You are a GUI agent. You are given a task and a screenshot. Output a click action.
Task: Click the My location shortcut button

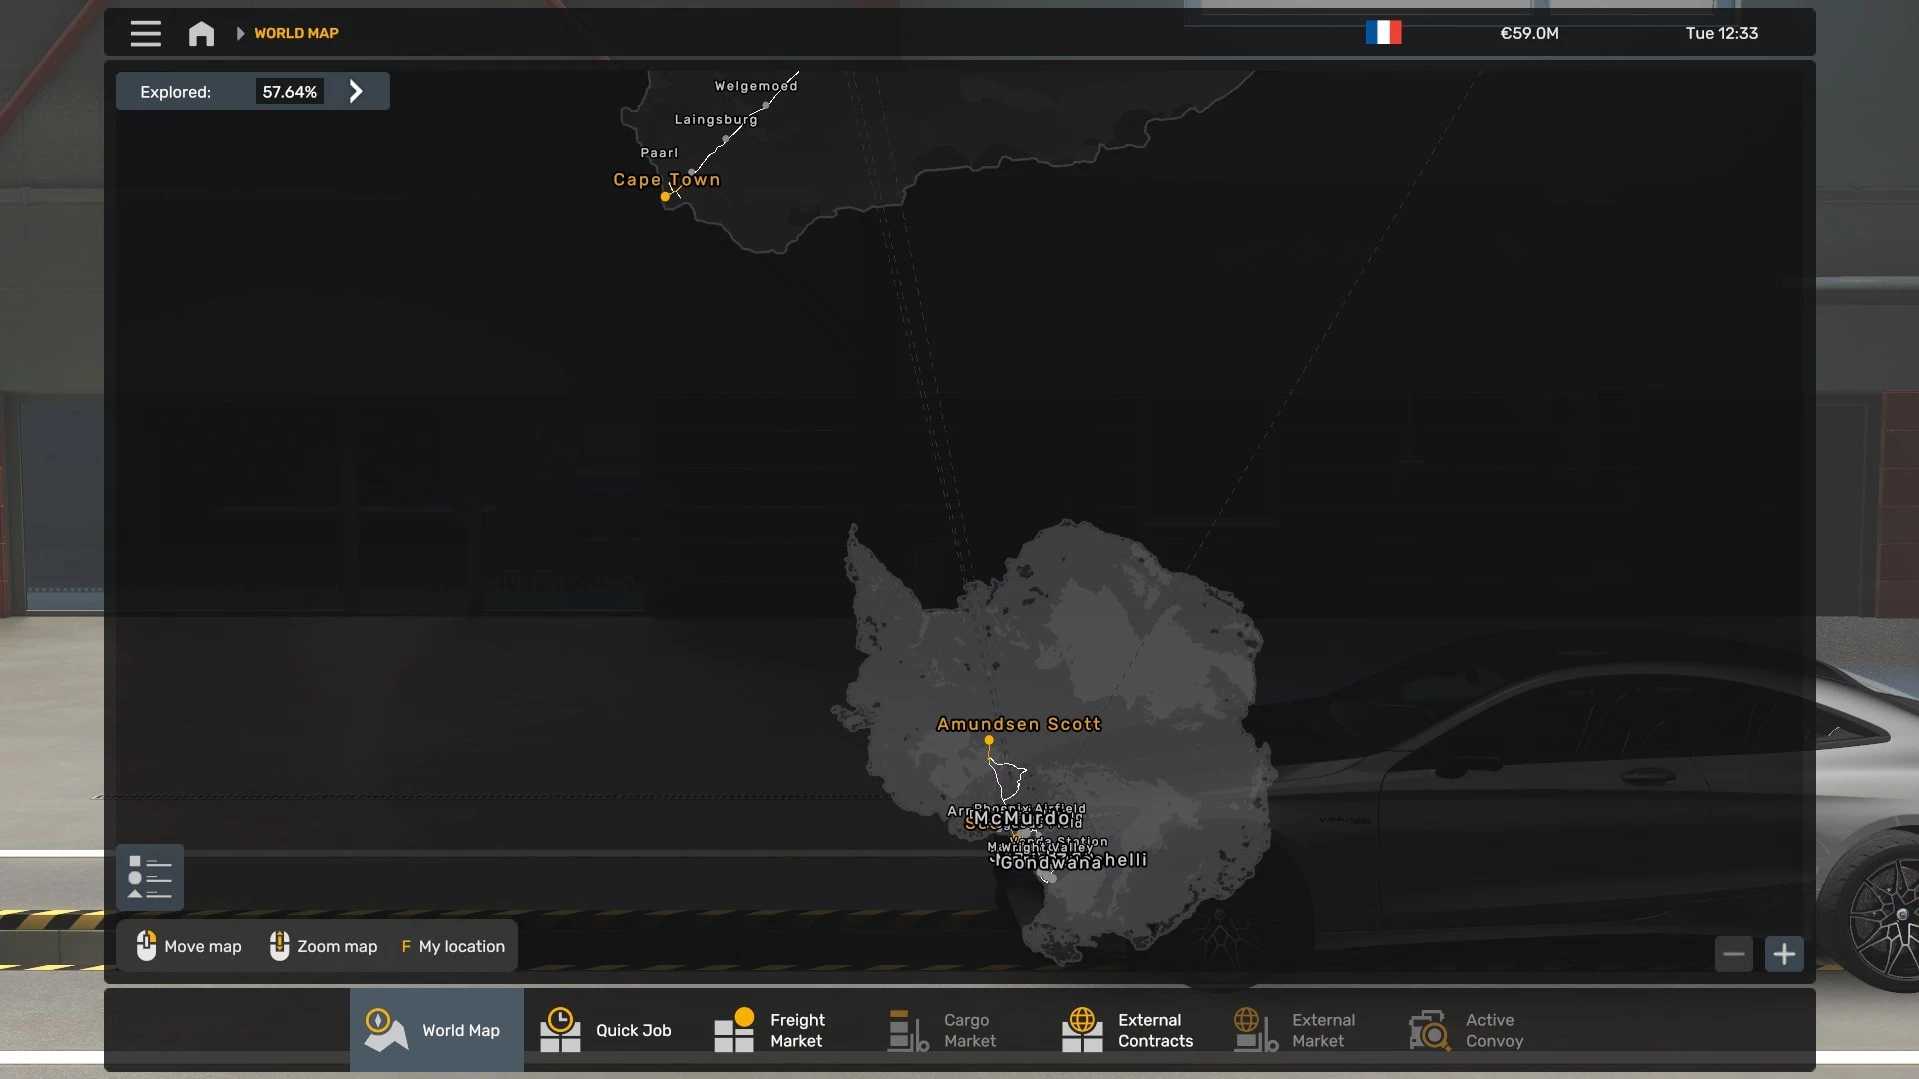click(453, 946)
